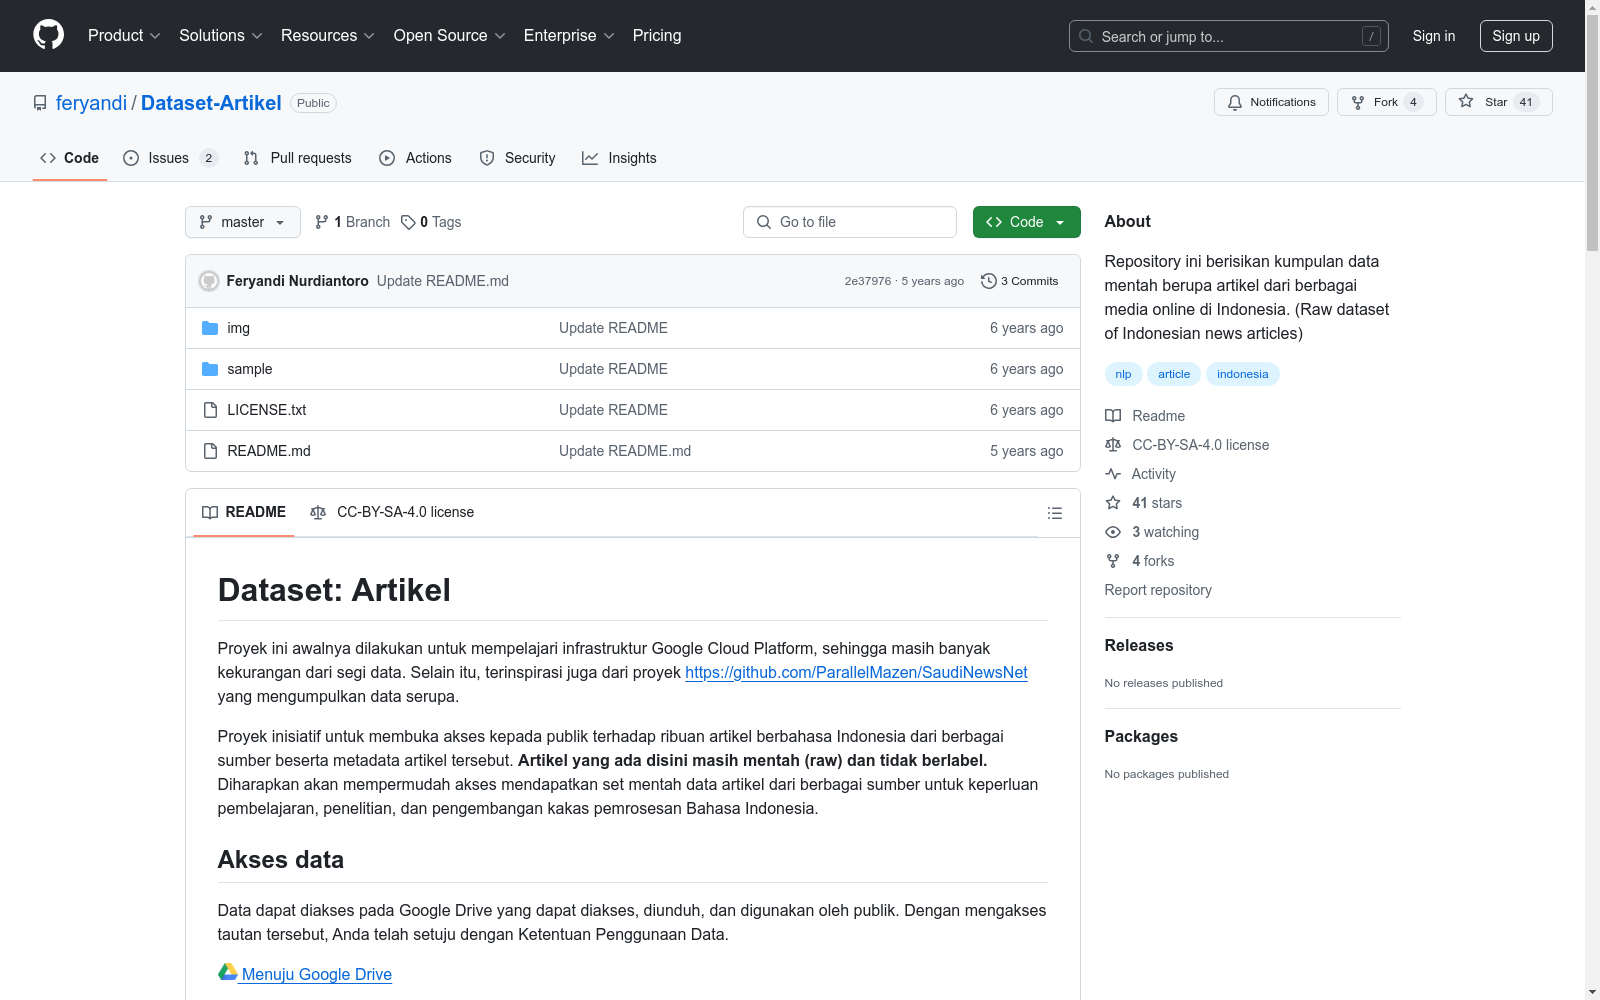Open the Issues tab
The image size is (1600, 1000).
pyautogui.click(x=170, y=158)
